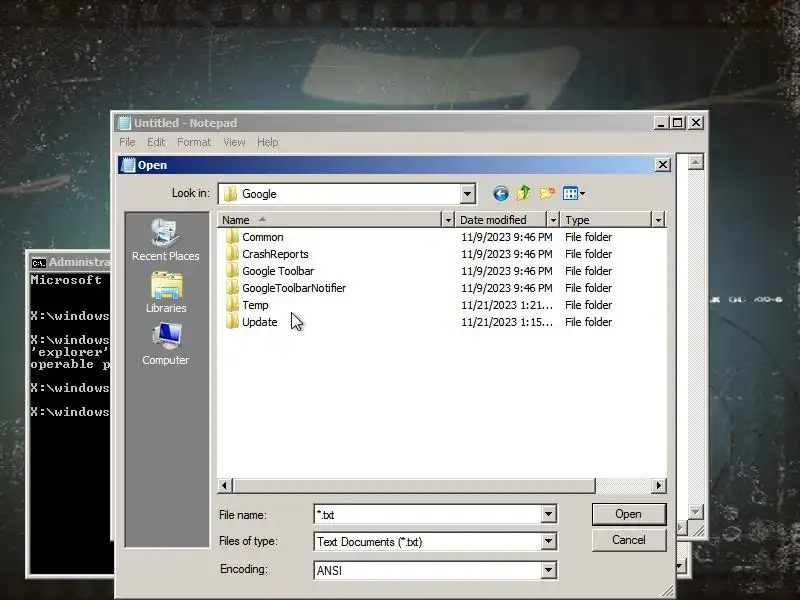Select the GoogleToolbarNotifier folder icon
800x600 pixels.
coord(232,288)
